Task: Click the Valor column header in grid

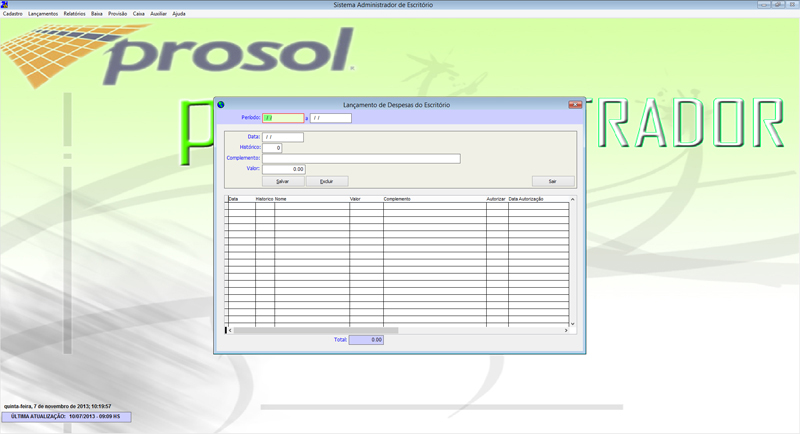Action: 366,199
